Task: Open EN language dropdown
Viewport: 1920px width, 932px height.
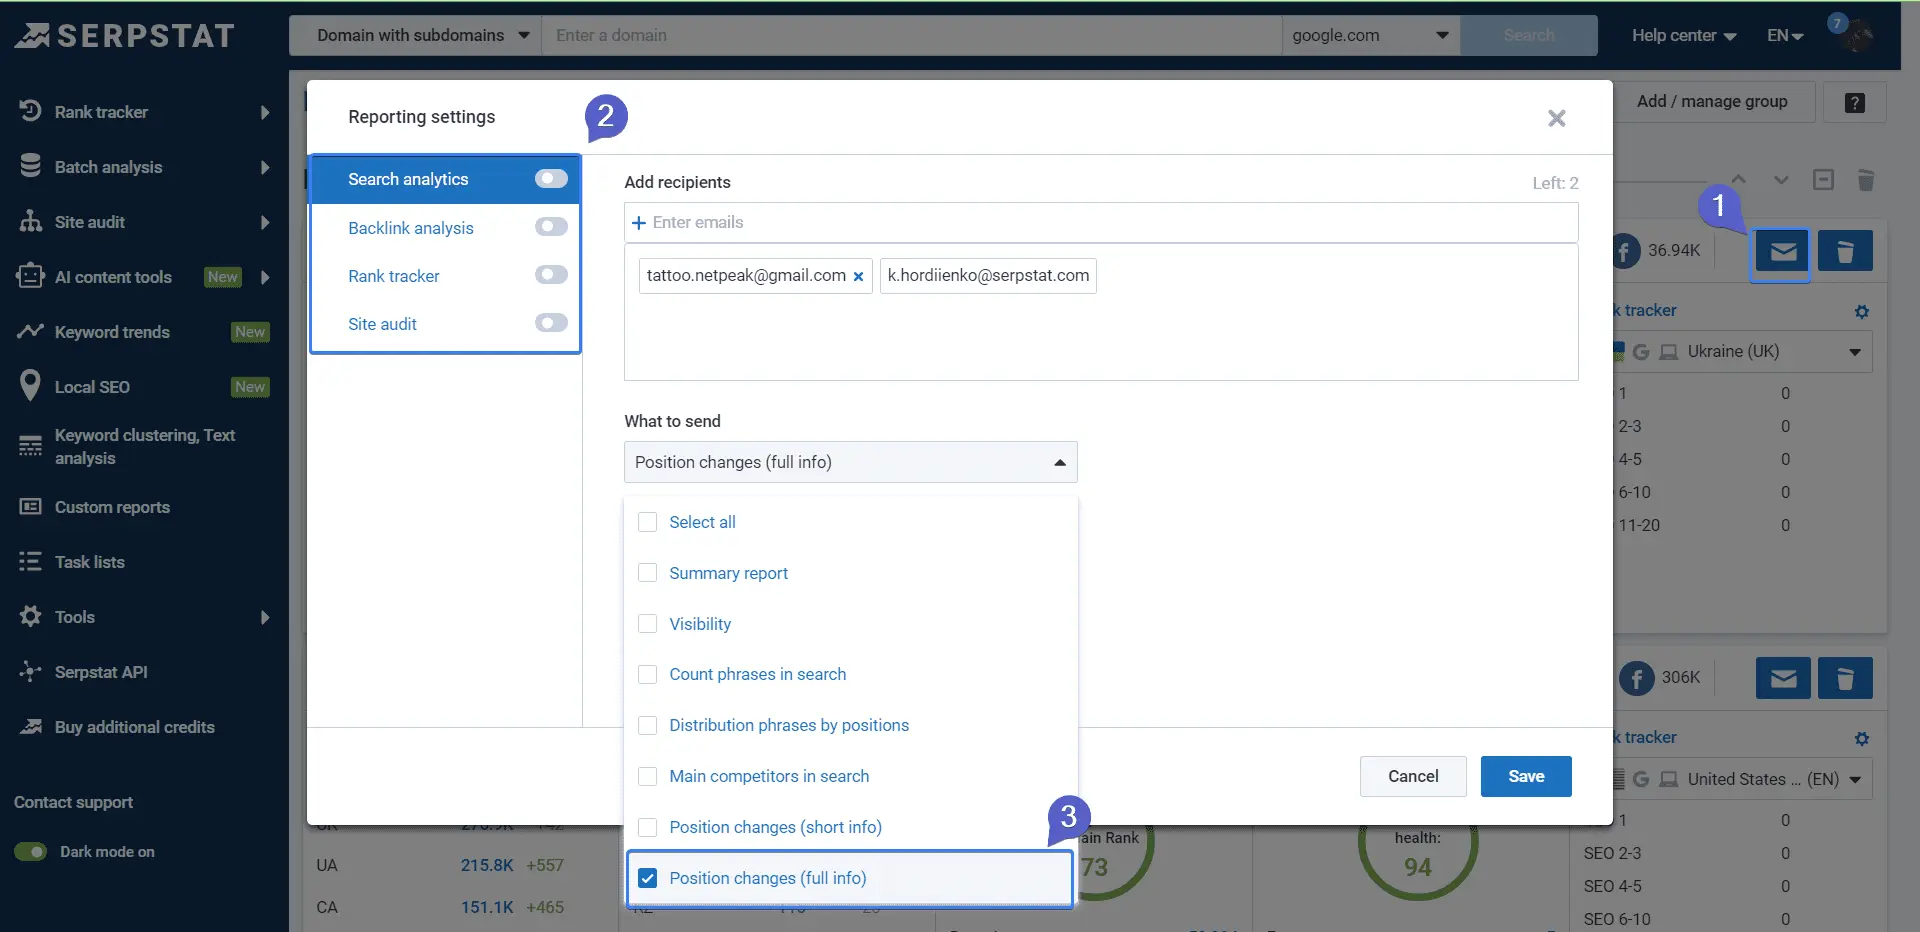Action: tap(1785, 36)
